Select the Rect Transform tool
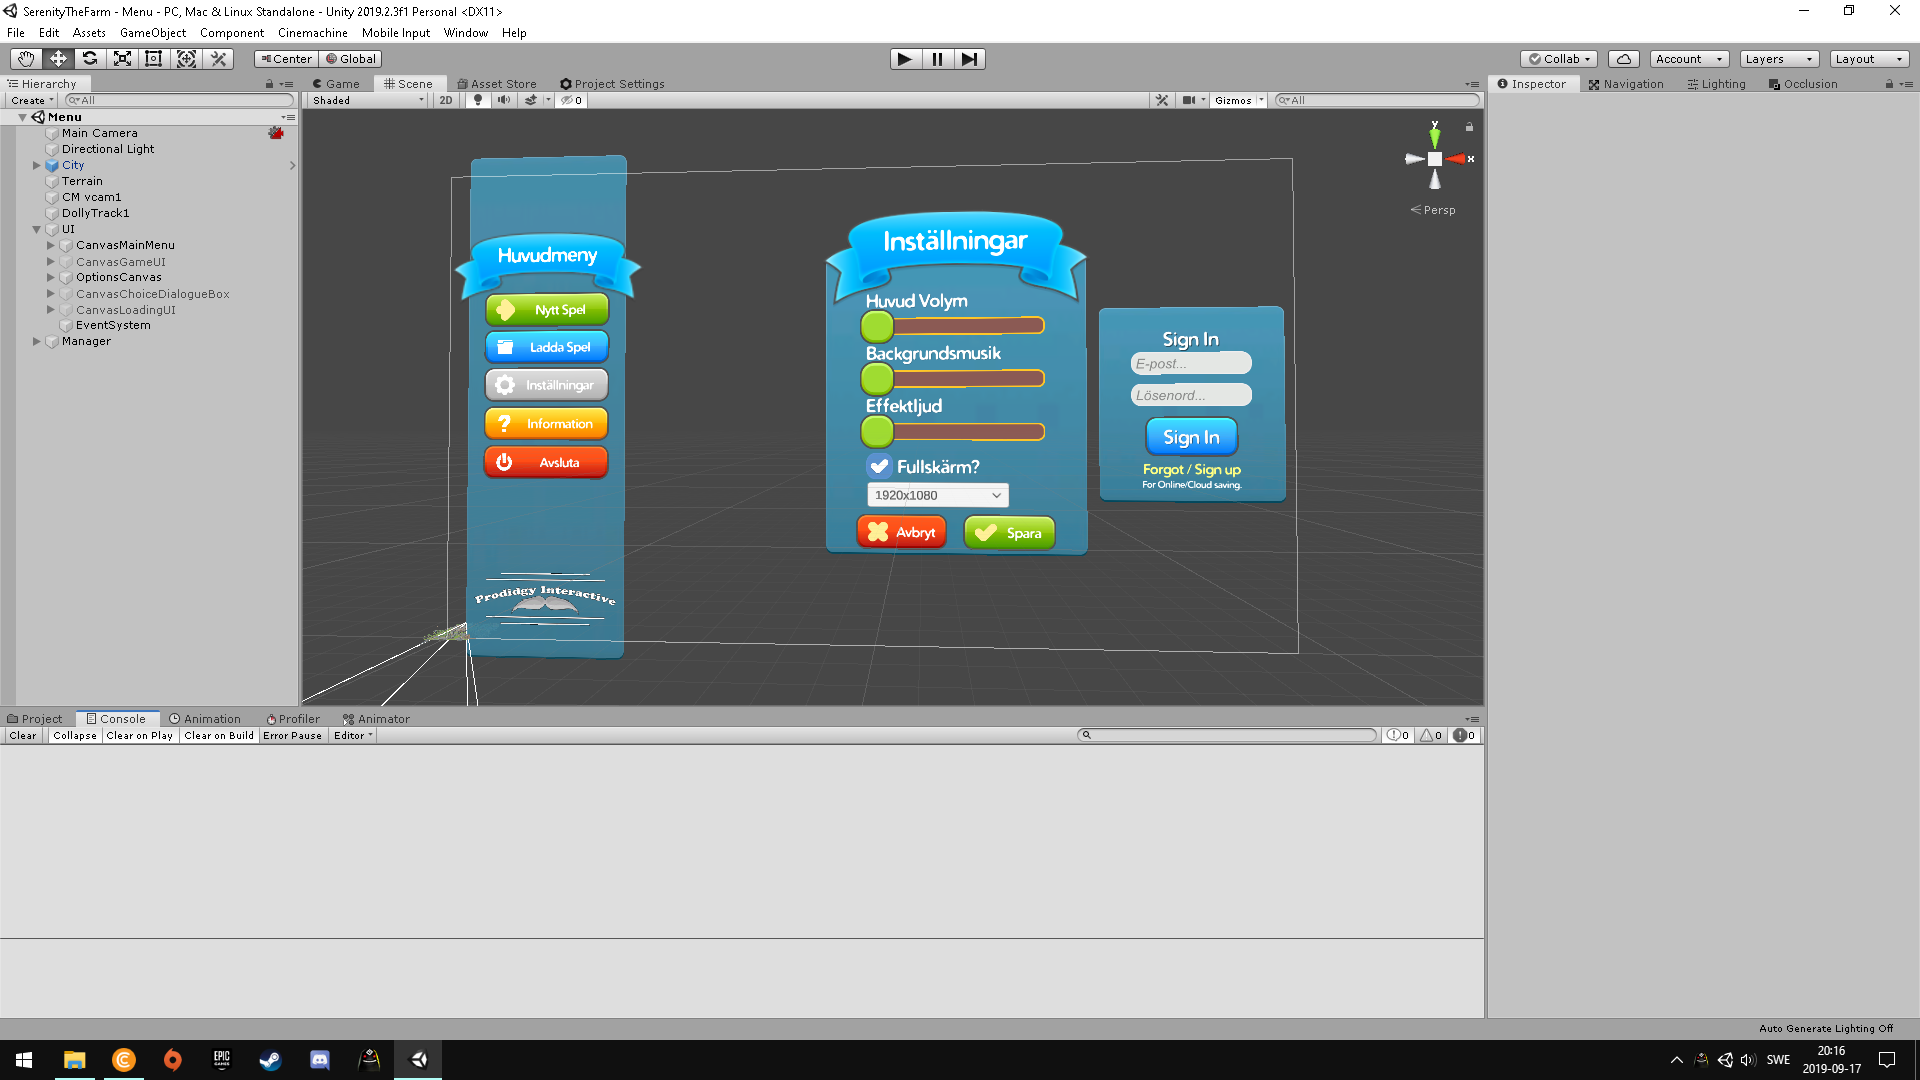The height and width of the screenshot is (1080, 1920). [154, 59]
